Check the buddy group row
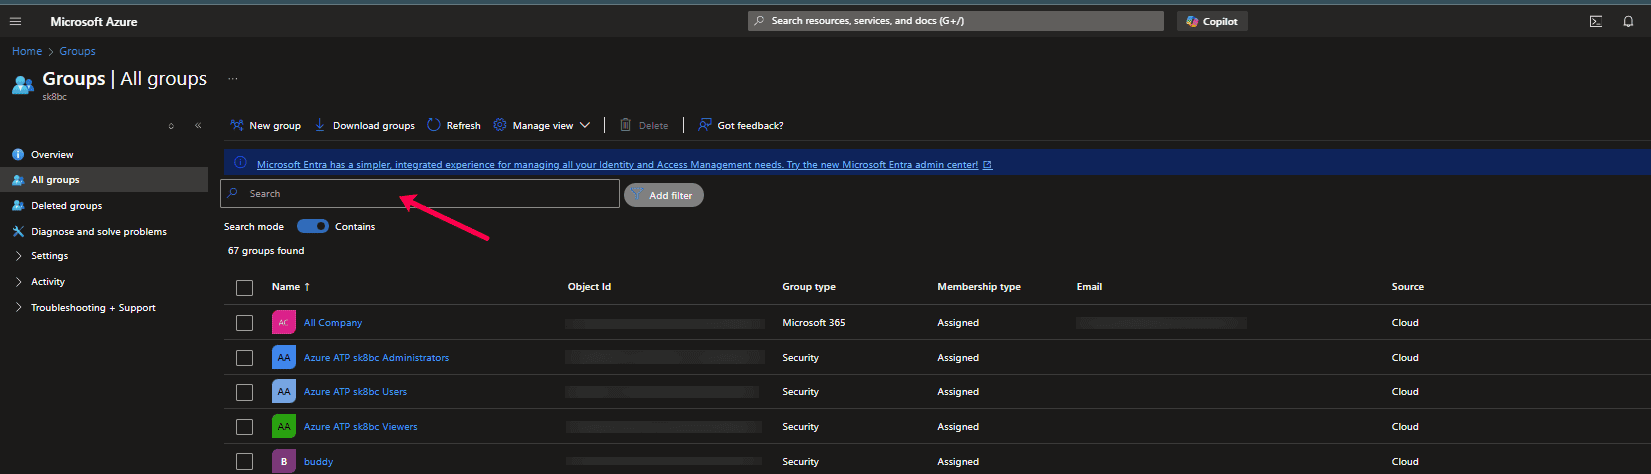 click(x=245, y=462)
